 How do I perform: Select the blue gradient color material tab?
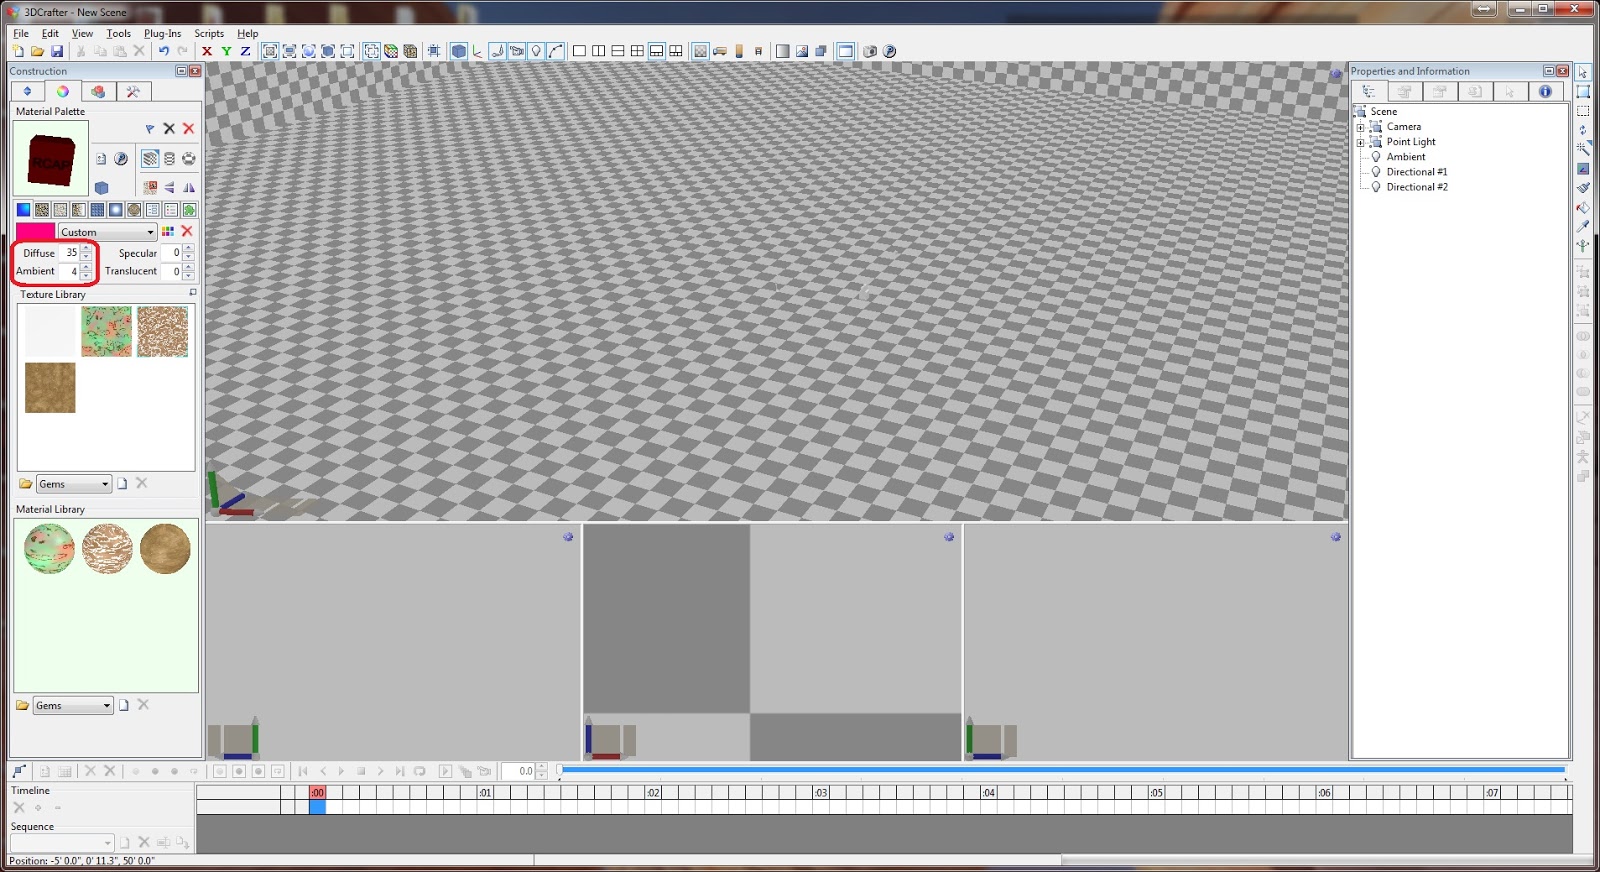[23, 210]
